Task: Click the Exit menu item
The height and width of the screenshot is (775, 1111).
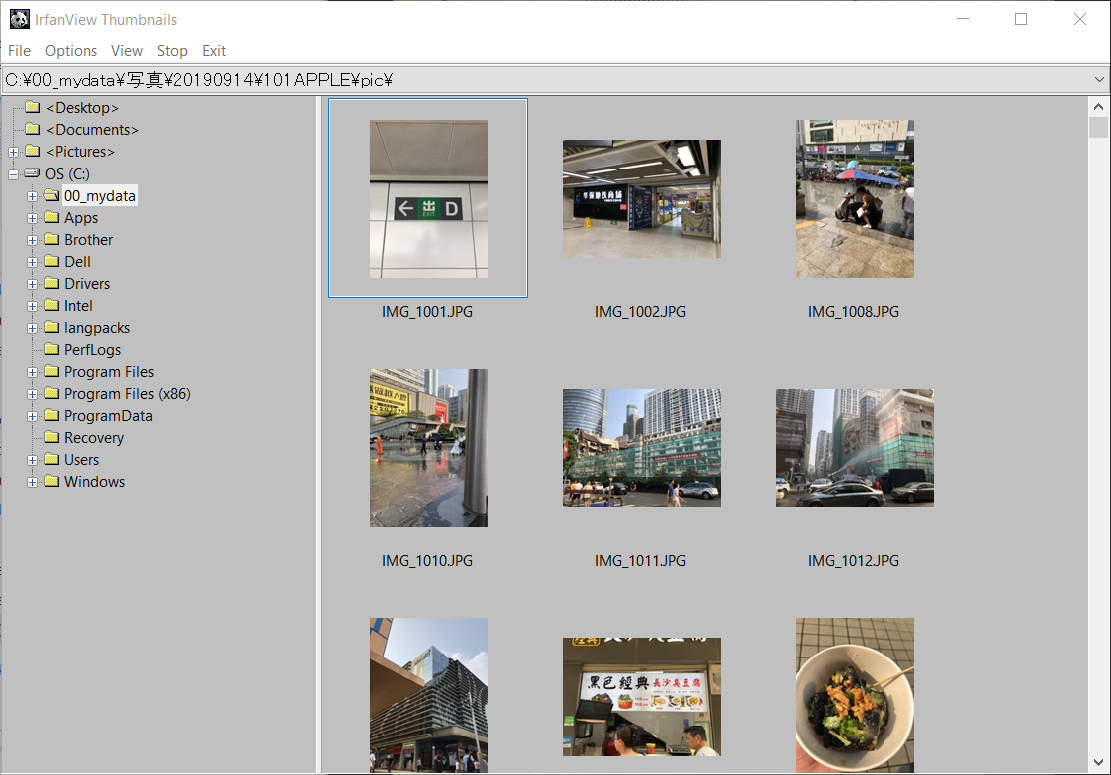Action: pyautogui.click(x=214, y=51)
